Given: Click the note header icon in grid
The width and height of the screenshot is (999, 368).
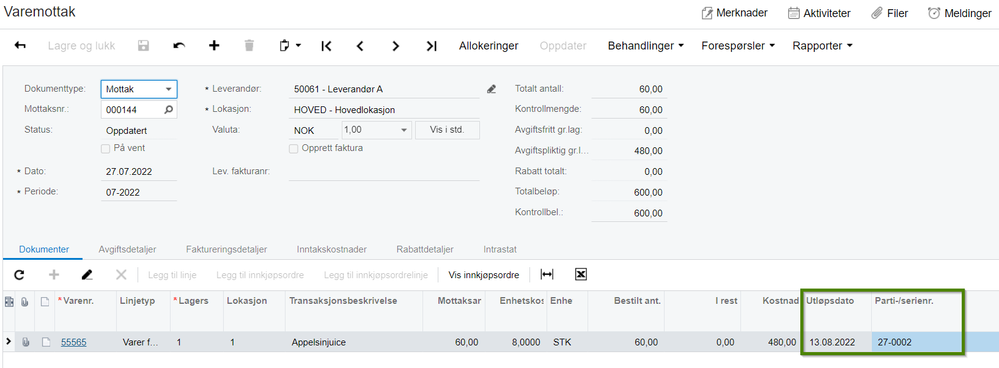Looking at the screenshot, I should click(x=45, y=303).
